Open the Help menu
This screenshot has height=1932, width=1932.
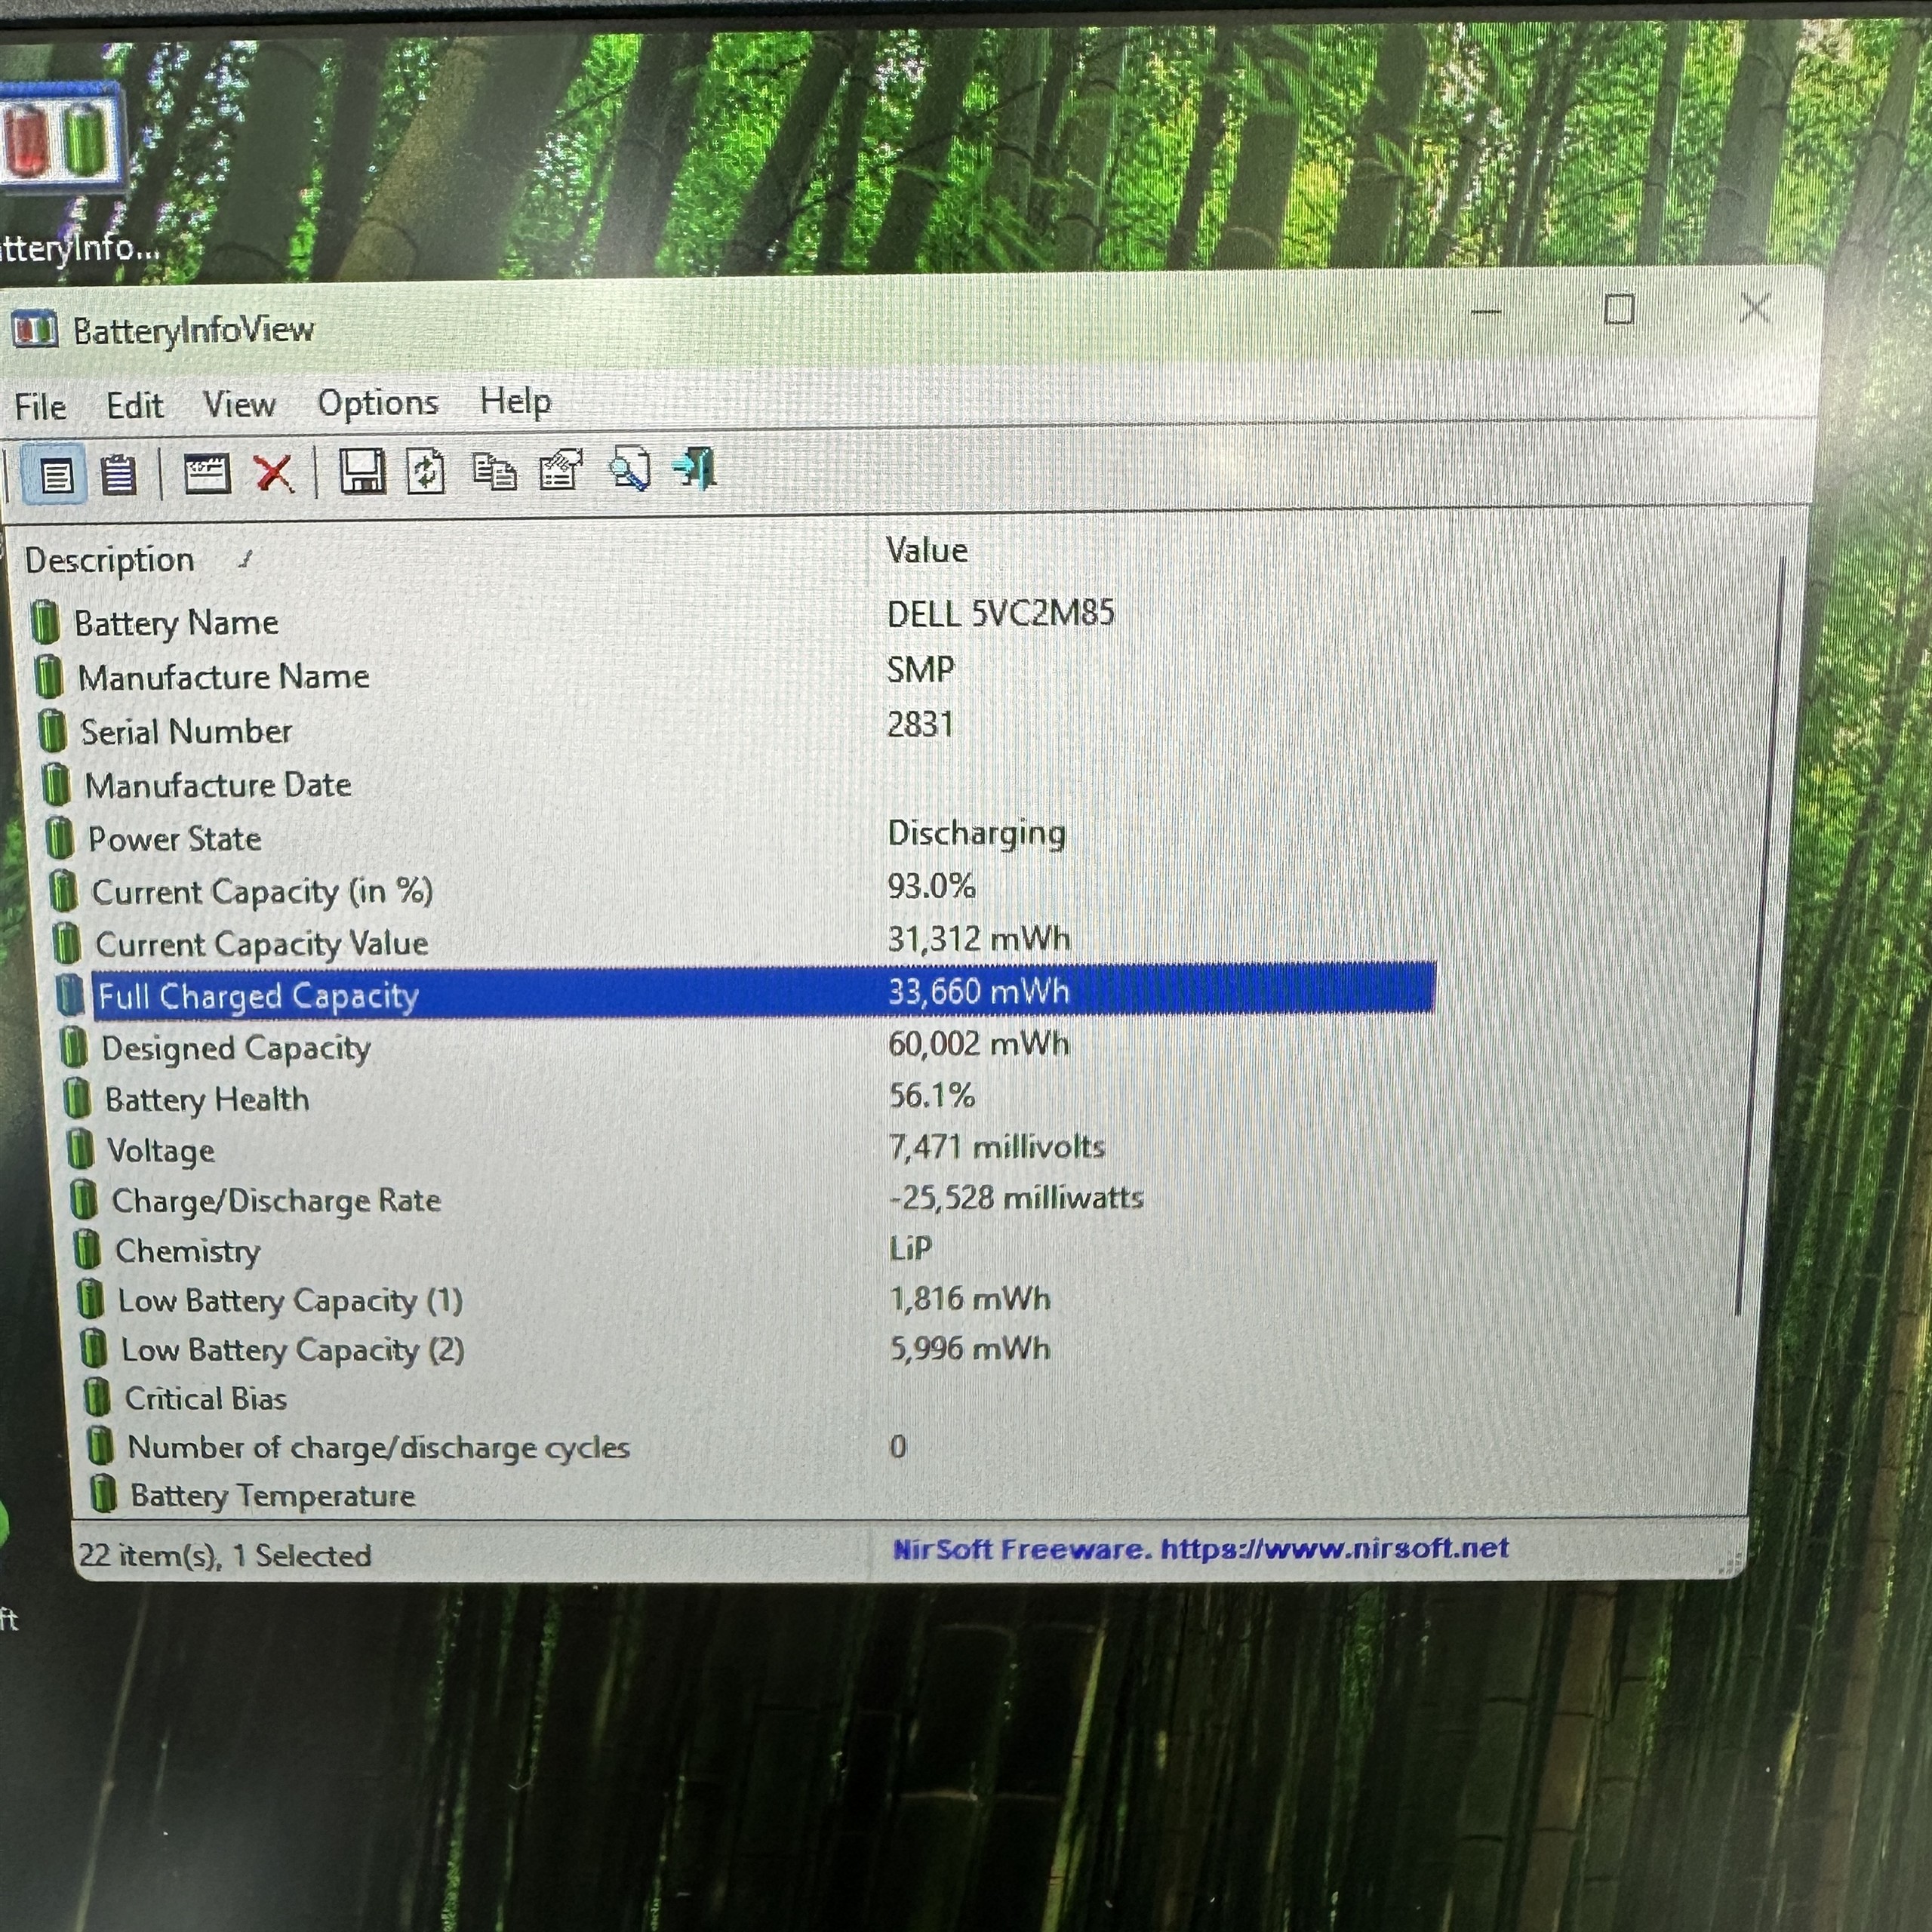[515, 402]
